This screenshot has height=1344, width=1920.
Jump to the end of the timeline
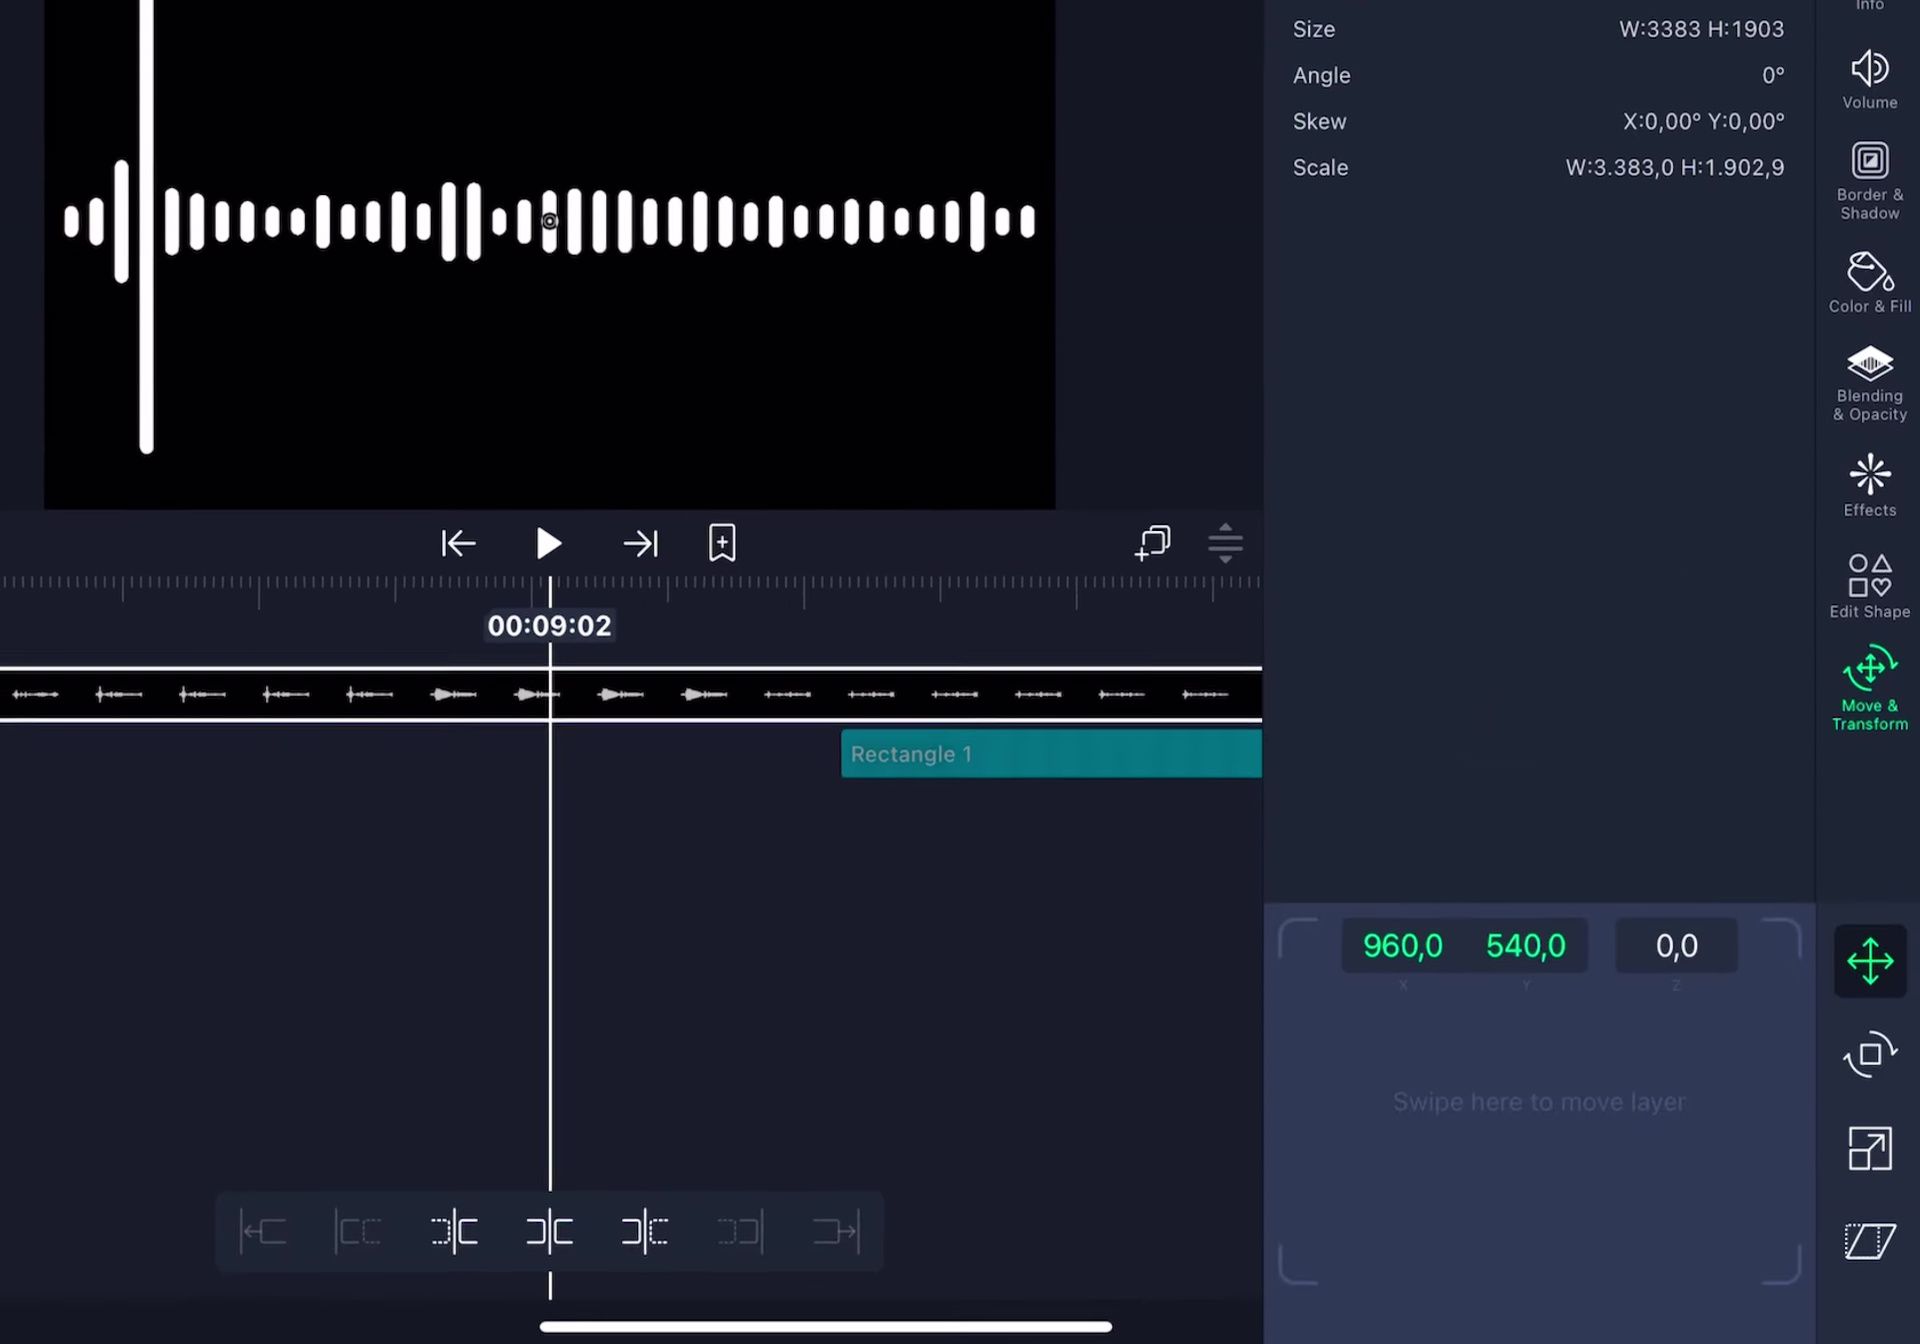(640, 543)
